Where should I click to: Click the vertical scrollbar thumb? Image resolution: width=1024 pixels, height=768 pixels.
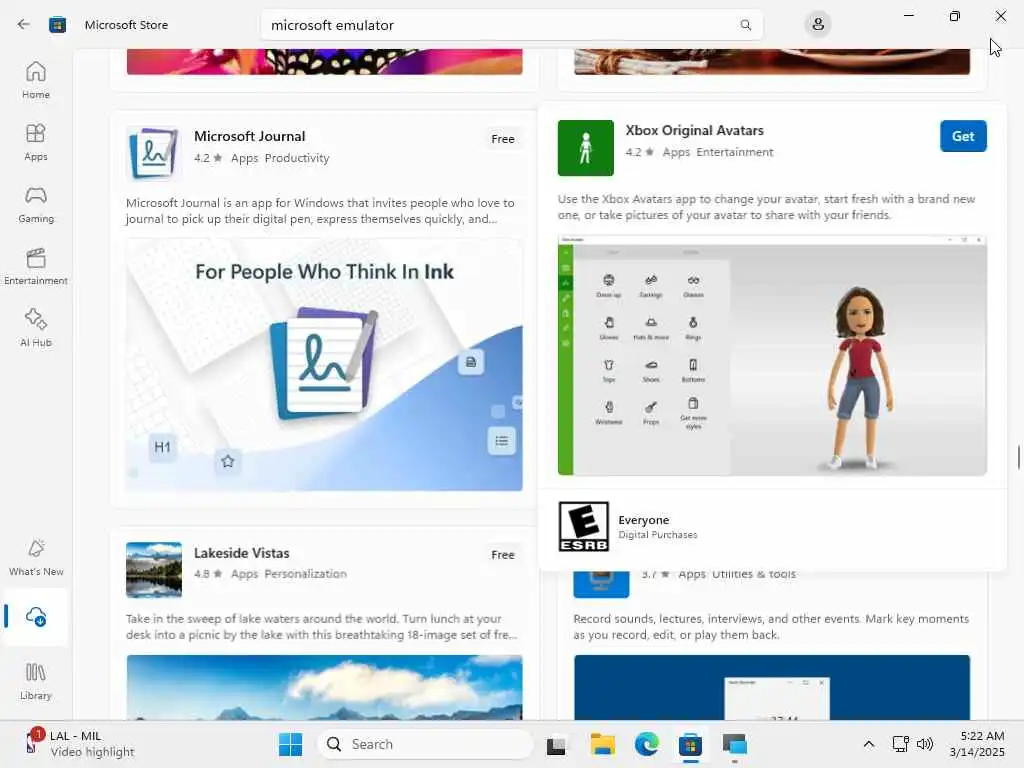(x=1018, y=456)
